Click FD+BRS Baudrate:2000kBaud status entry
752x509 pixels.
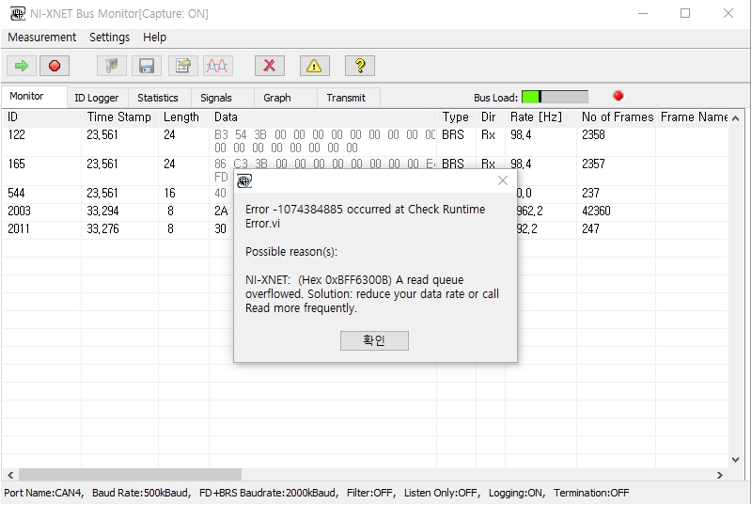pos(269,493)
